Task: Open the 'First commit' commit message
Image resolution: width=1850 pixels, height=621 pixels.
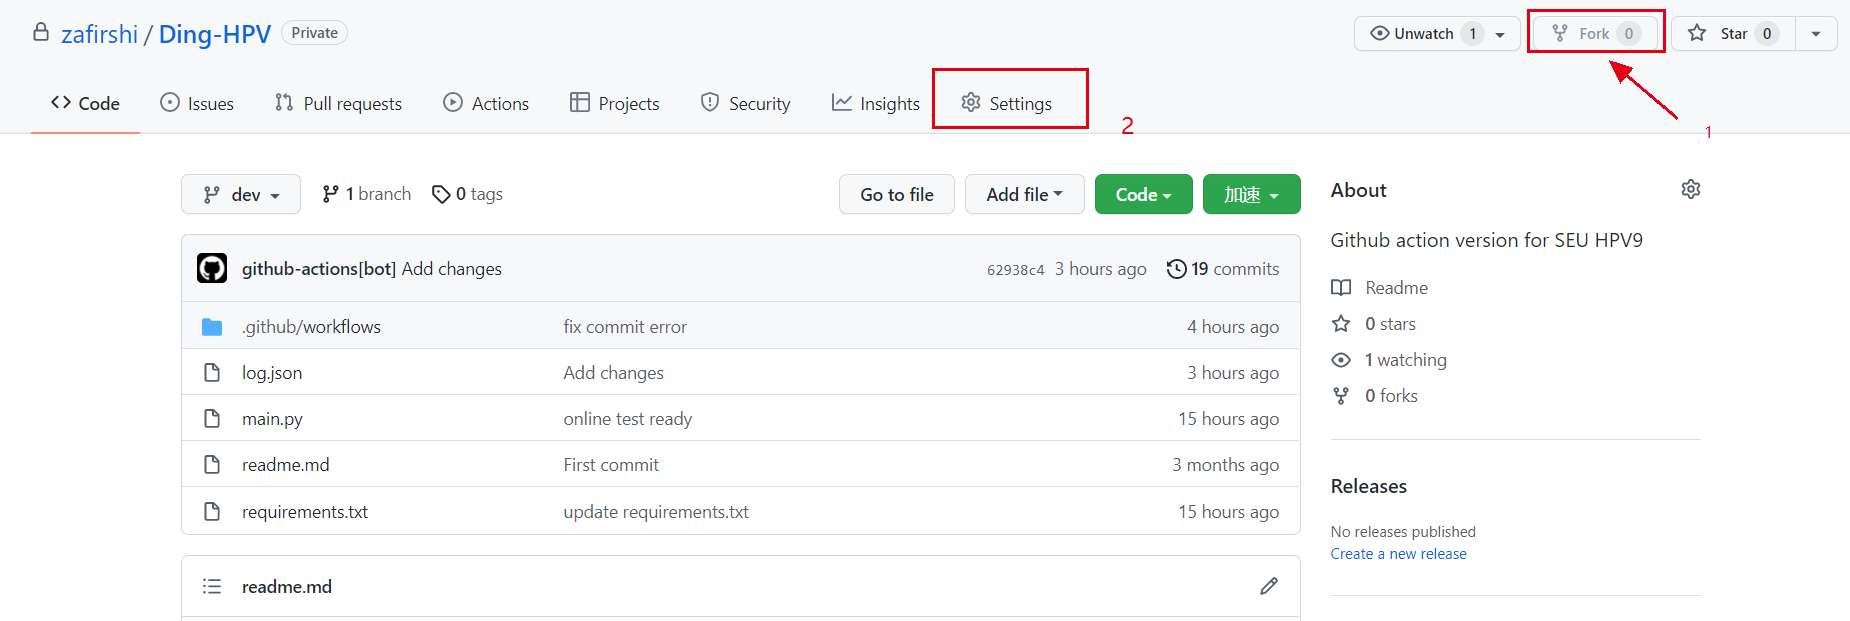Action: 611,465
